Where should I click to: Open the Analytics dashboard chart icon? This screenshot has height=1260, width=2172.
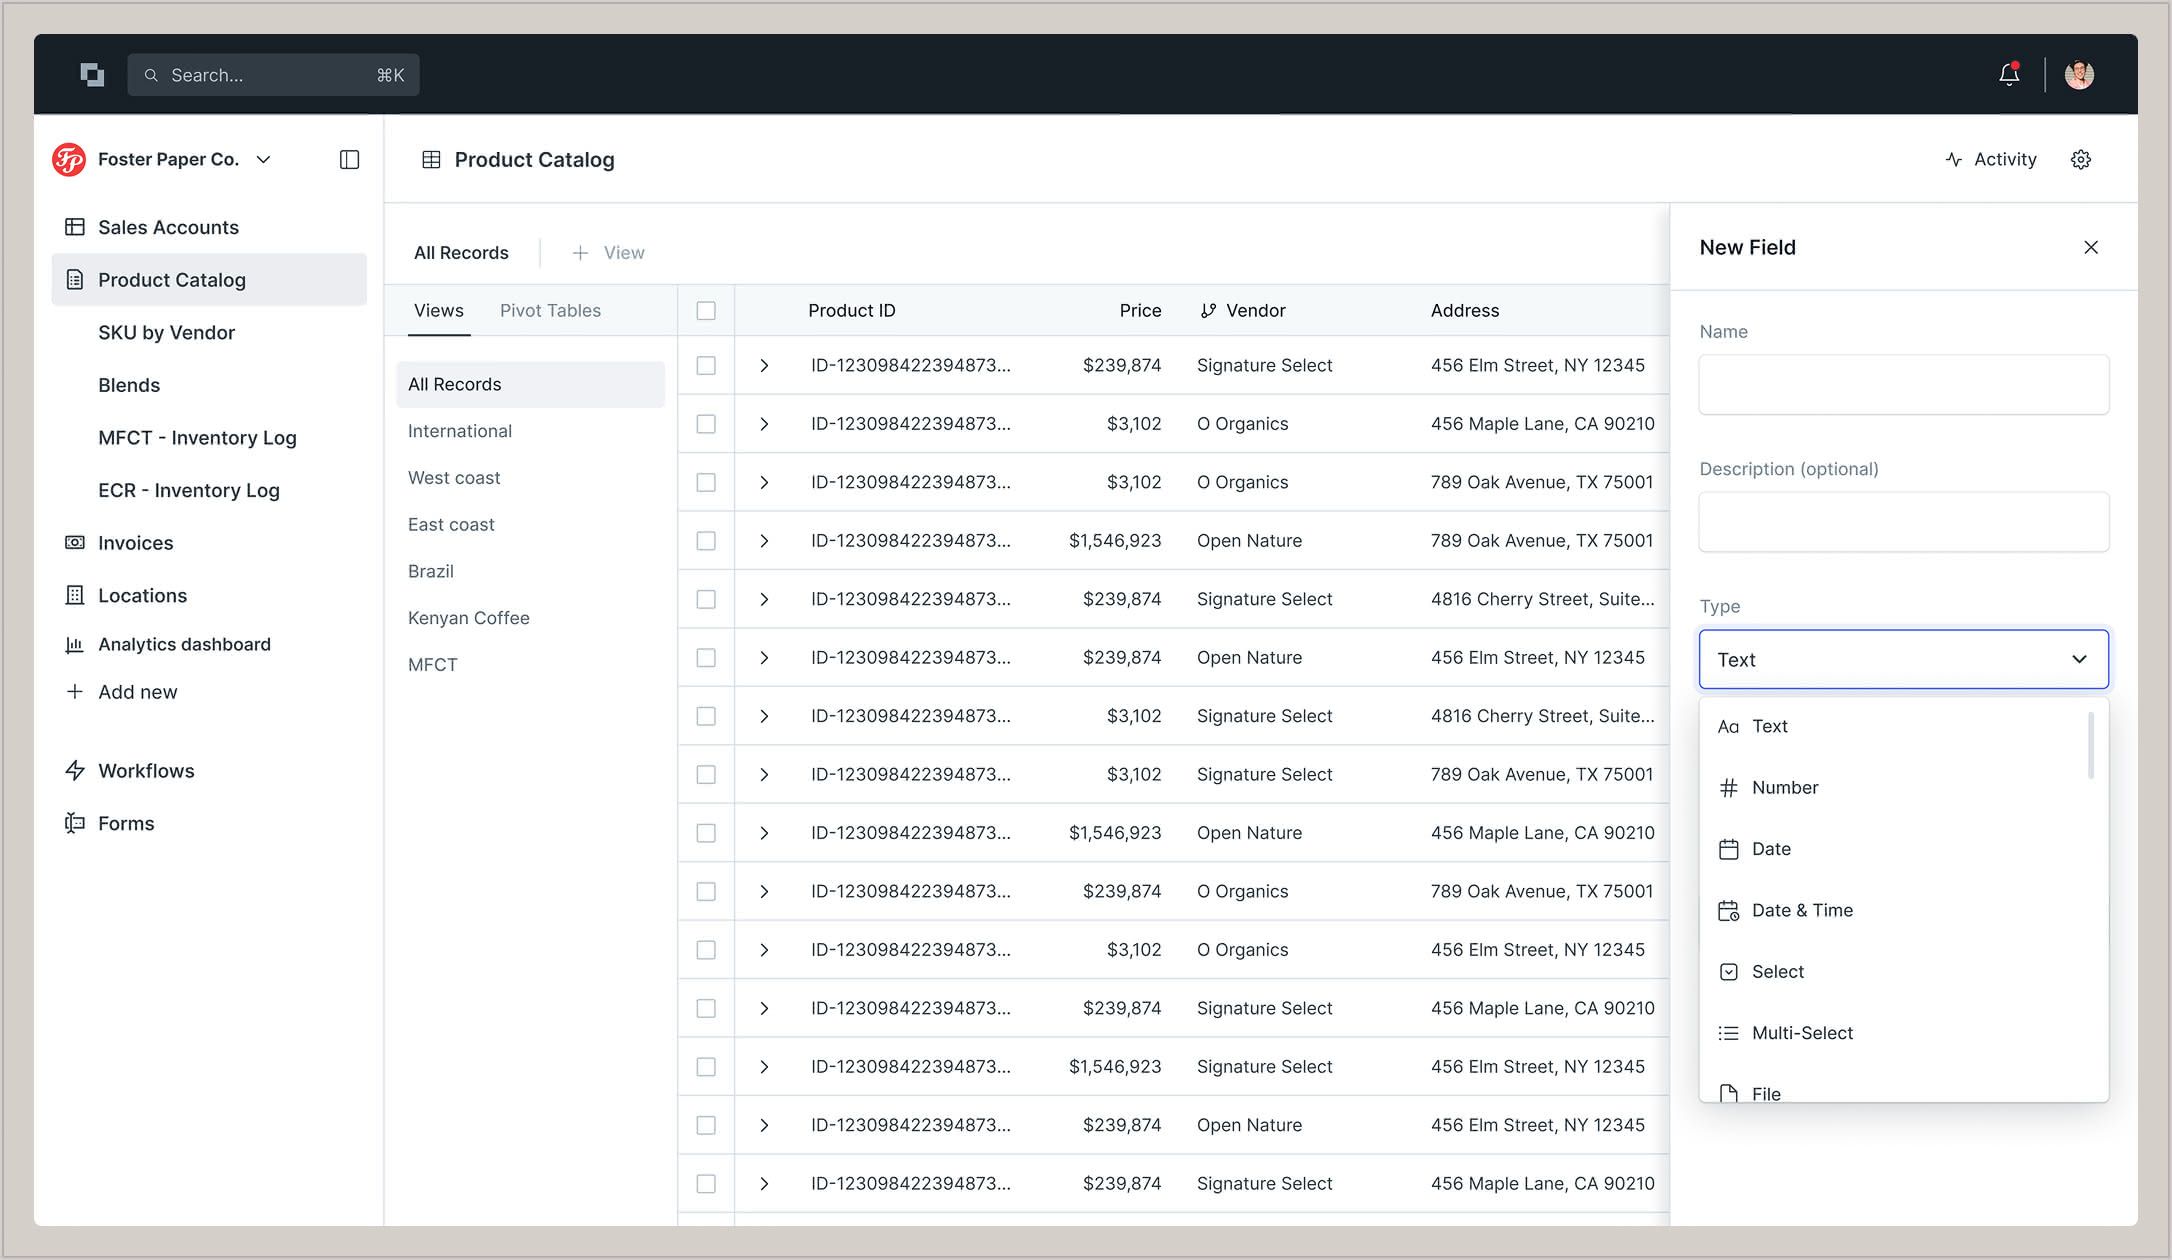tap(75, 644)
